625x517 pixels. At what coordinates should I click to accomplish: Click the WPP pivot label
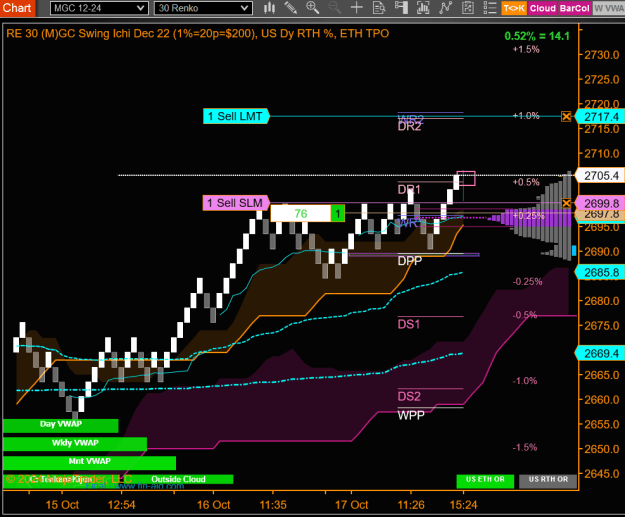pos(411,415)
